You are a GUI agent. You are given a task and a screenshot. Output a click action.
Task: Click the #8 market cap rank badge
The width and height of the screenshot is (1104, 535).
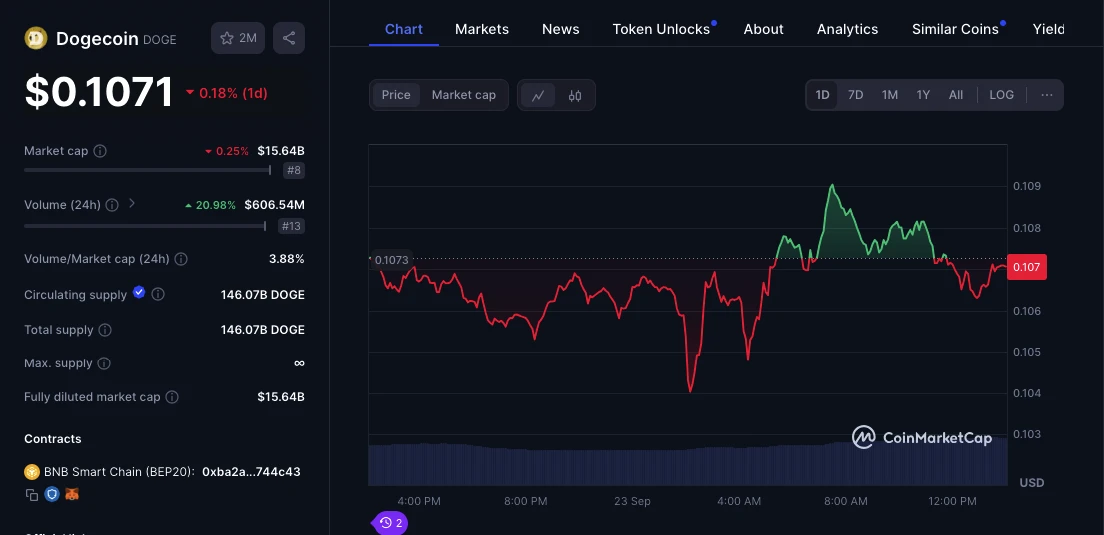(294, 170)
